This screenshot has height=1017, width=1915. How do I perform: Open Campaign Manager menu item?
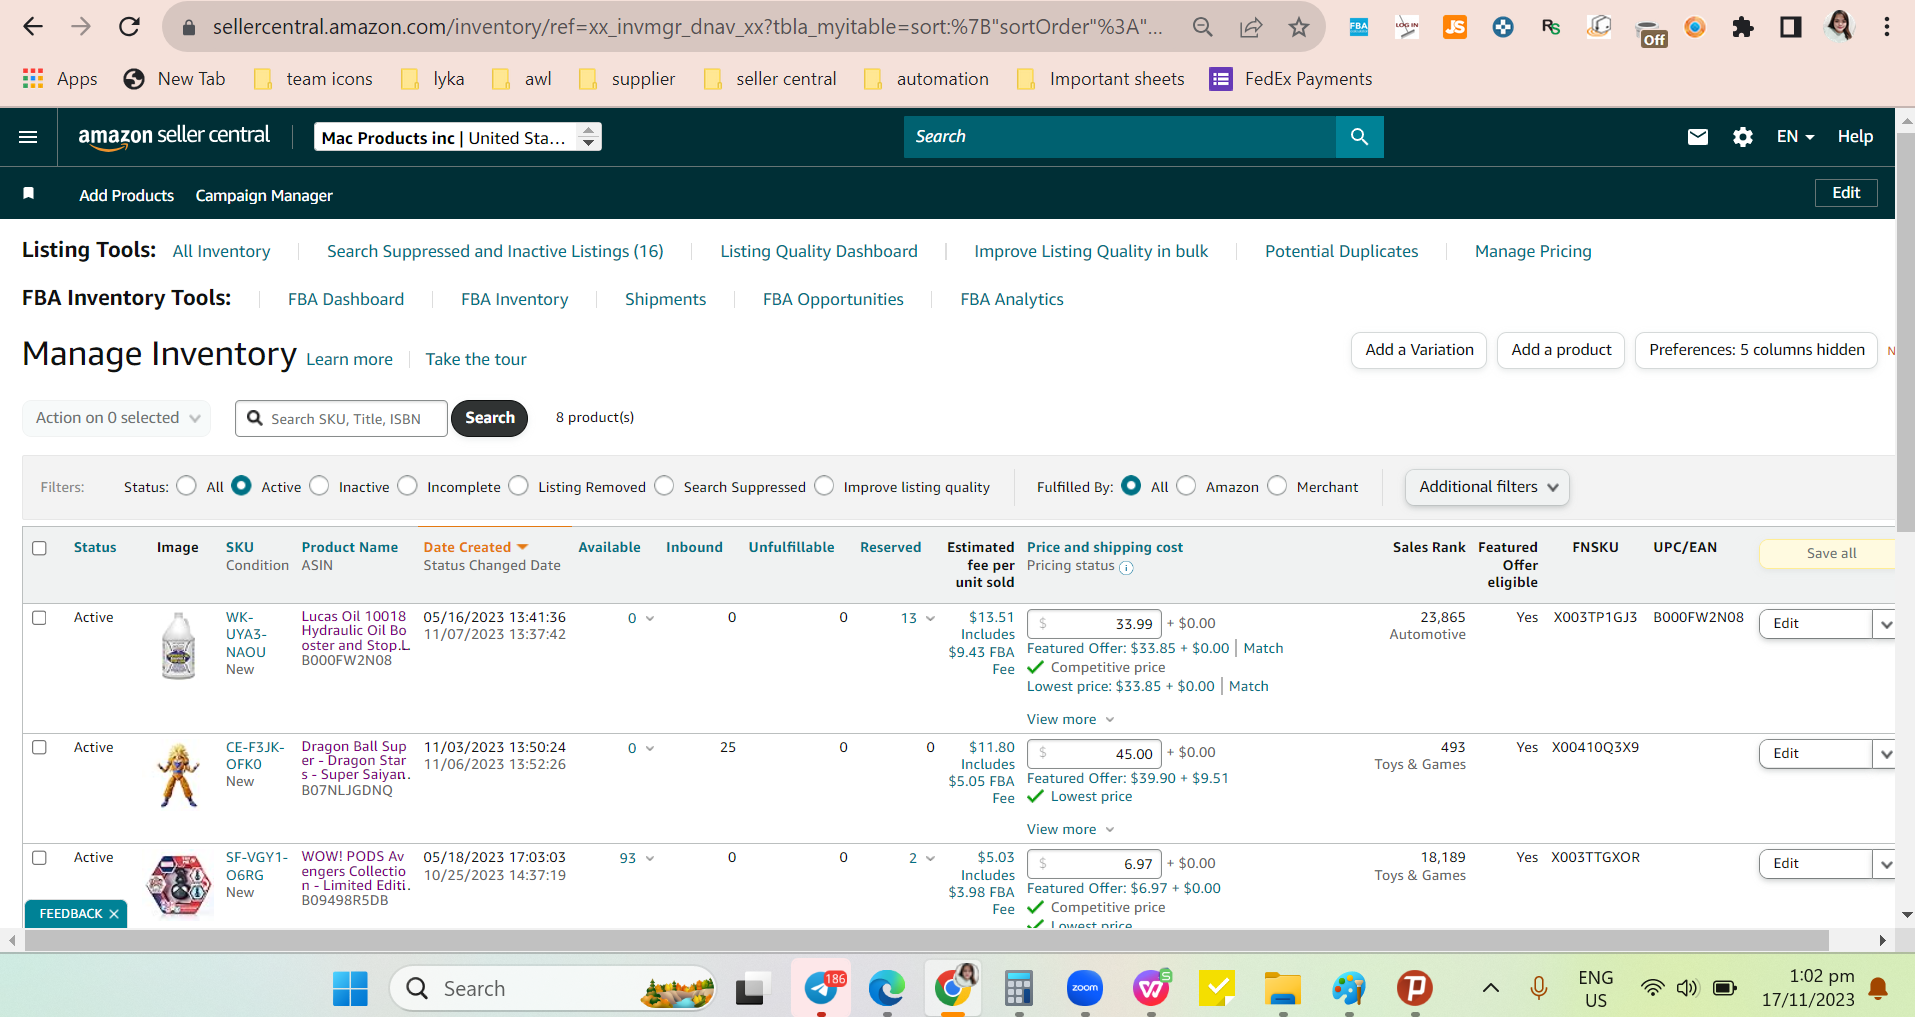click(264, 195)
